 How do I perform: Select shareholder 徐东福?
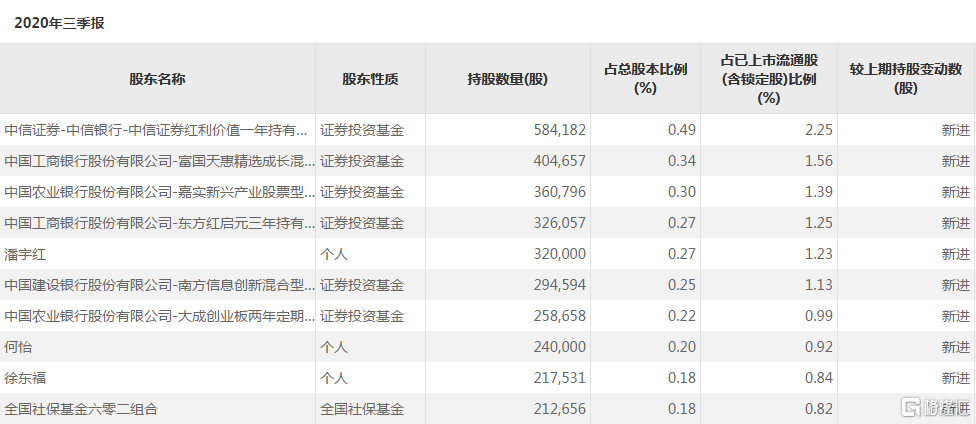pos(26,378)
